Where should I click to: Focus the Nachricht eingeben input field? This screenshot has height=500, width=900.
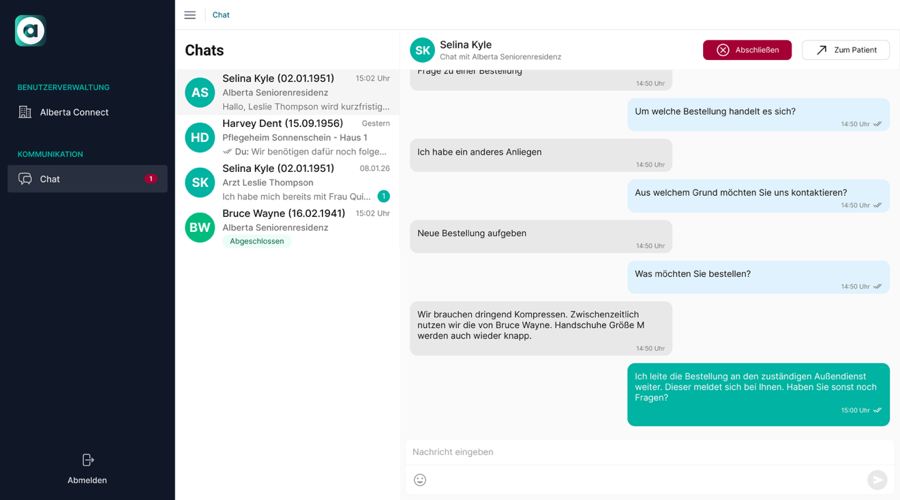[650, 452]
